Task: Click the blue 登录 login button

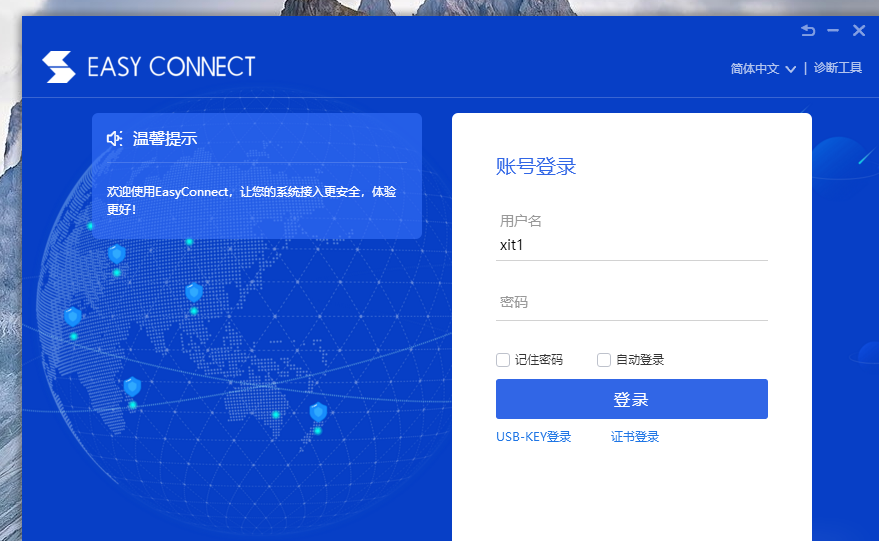Action: 632,399
